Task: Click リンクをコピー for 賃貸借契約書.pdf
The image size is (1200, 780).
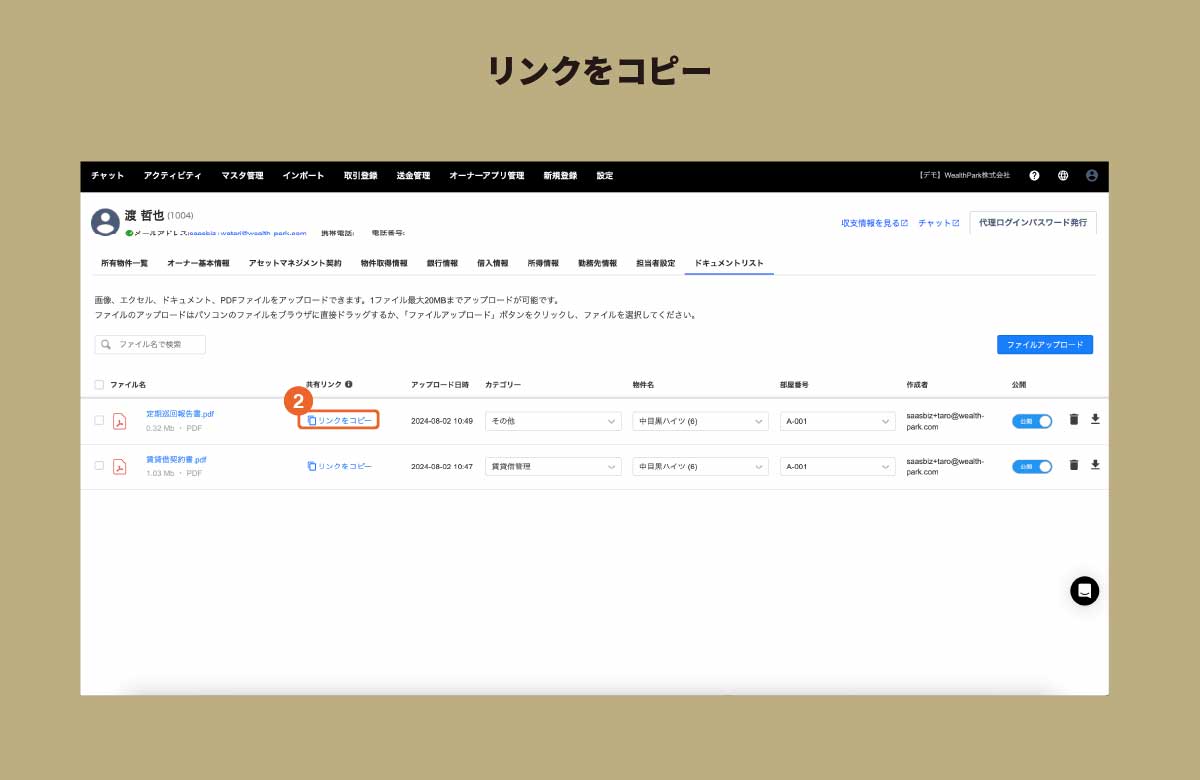Action: [x=339, y=466]
